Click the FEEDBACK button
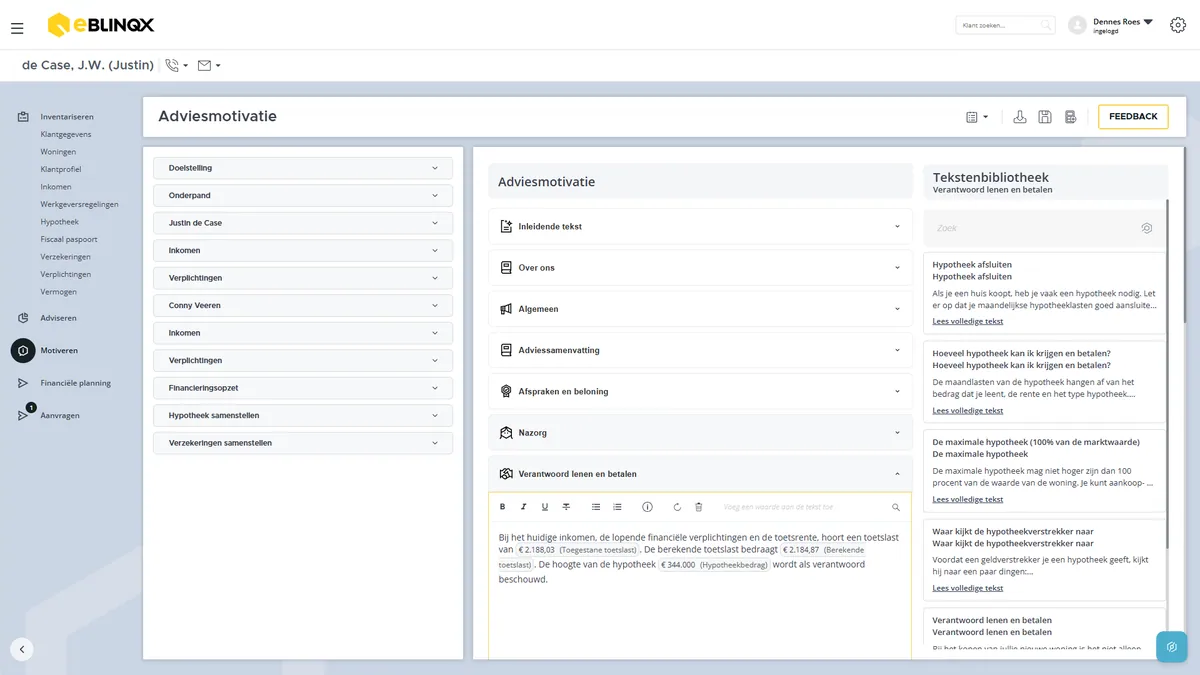The width and height of the screenshot is (1200, 675). coord(1133,117)
